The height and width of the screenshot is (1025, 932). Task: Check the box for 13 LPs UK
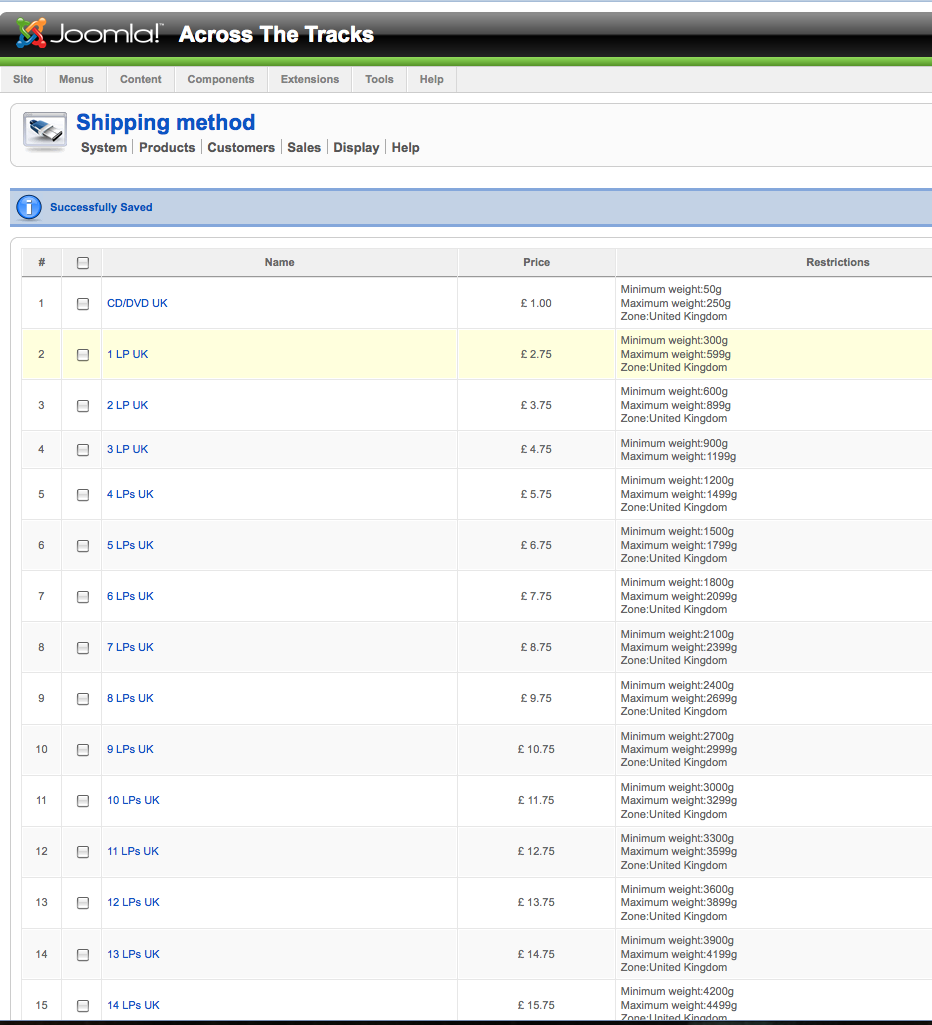83,955
